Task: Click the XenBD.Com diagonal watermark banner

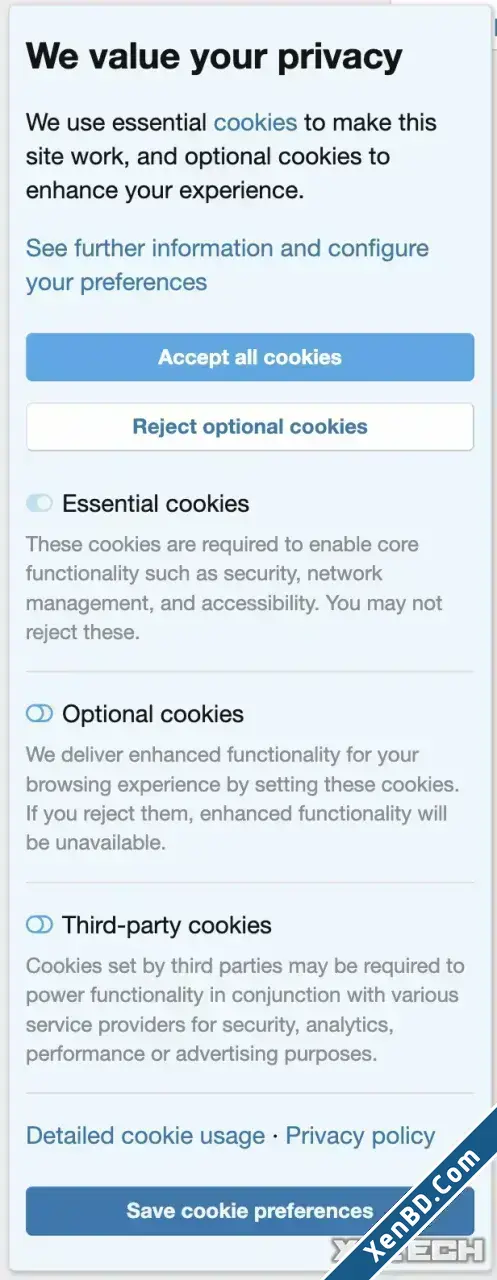Action: (x=418, y=1200)
